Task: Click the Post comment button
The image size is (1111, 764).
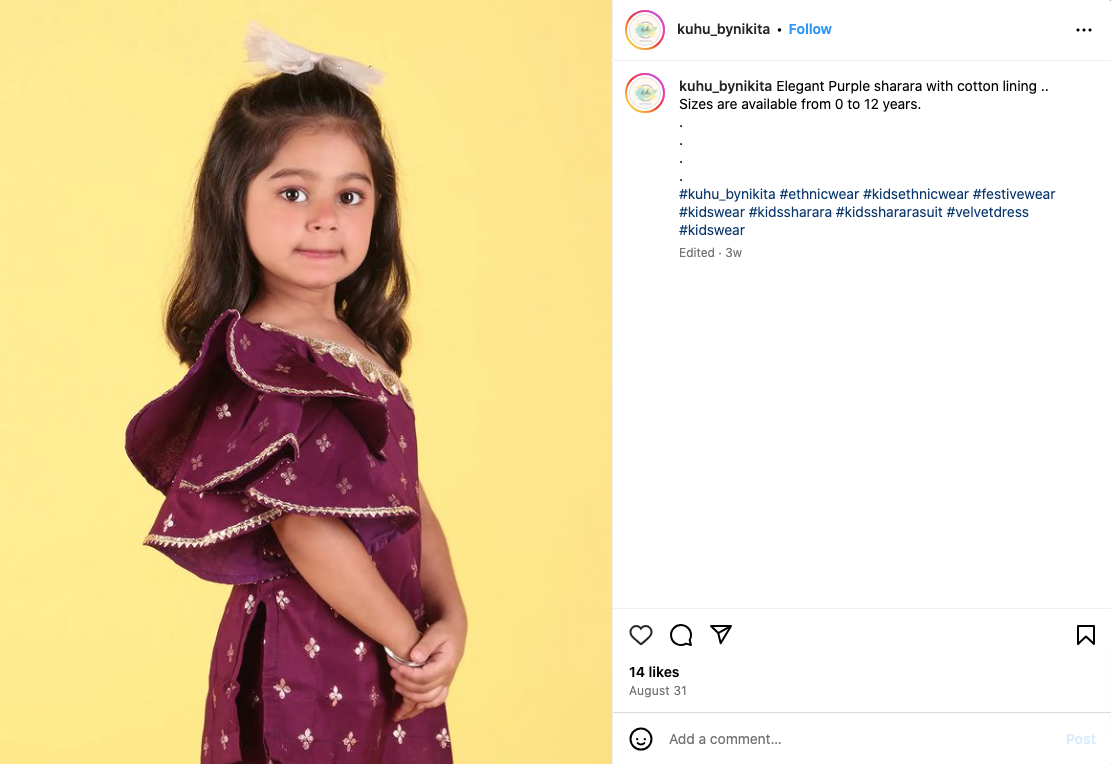Action: [1080, 739]
